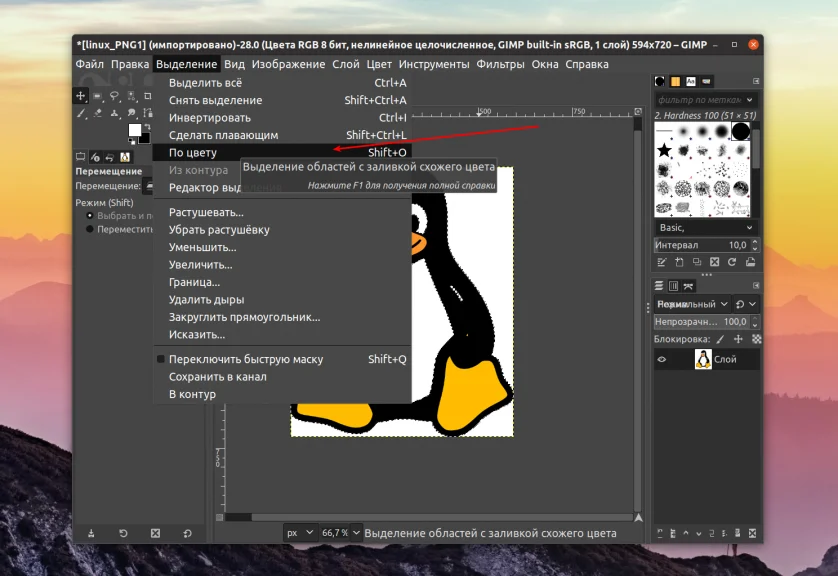Screen dimensions: 838x576
Task: Toggle the lock alpha channel option
Action: [756, 339]
